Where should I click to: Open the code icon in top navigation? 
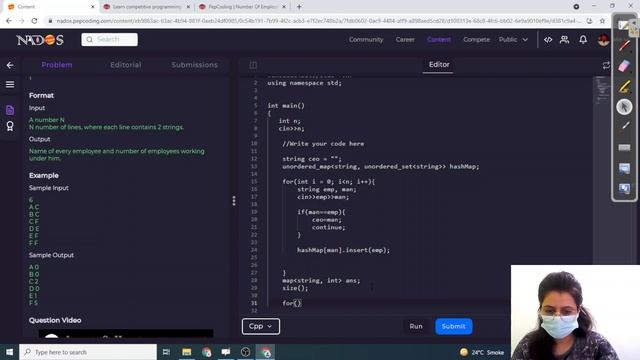(548, 40)
